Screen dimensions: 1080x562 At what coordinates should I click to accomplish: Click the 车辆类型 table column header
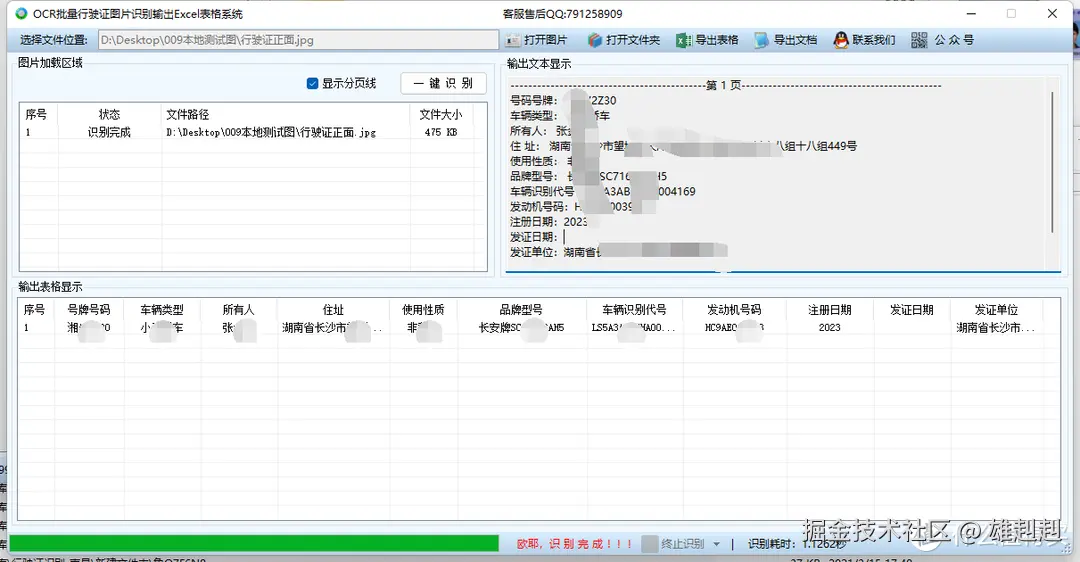click(162, 310)
